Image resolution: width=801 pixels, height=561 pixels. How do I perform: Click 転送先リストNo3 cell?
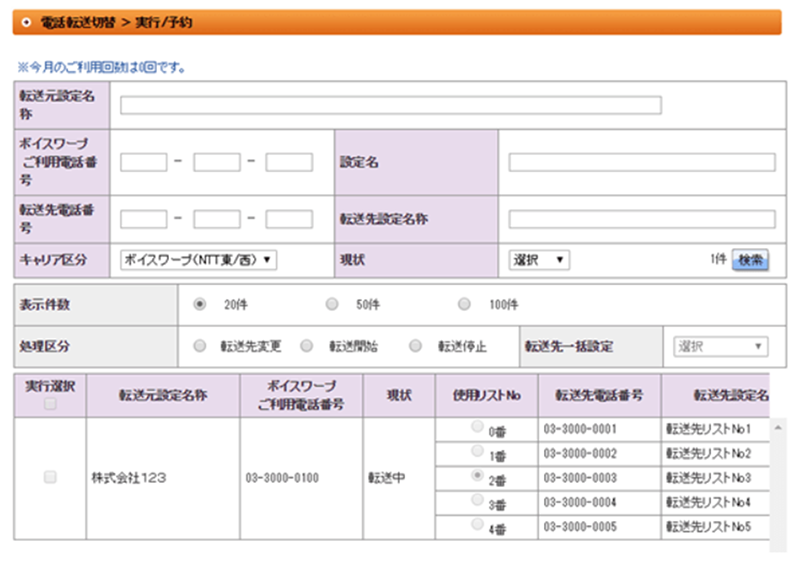pyautogui.click(x=715, y=478)
